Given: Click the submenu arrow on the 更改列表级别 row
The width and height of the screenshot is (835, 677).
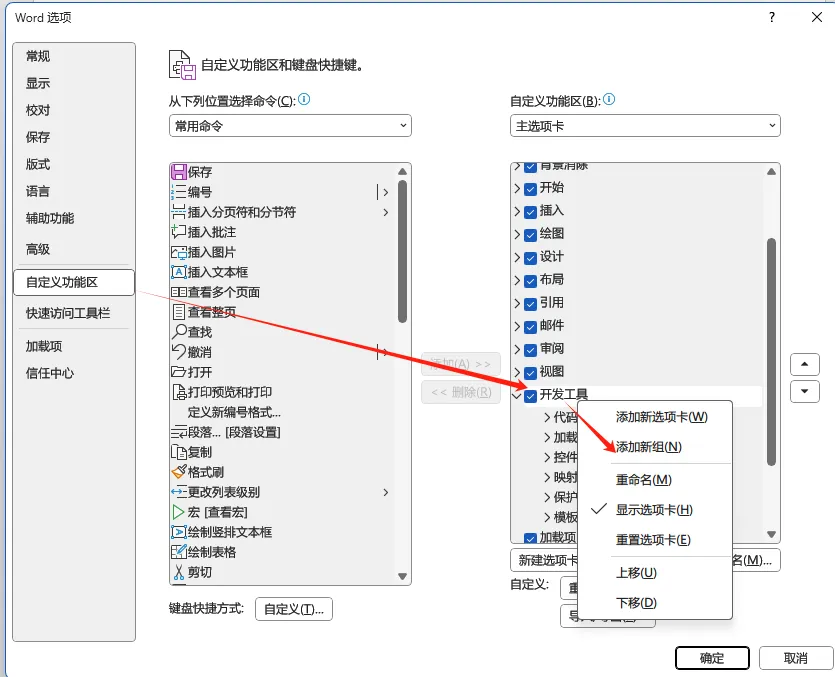Looking at the screenshot, I should tap(386, 492).
